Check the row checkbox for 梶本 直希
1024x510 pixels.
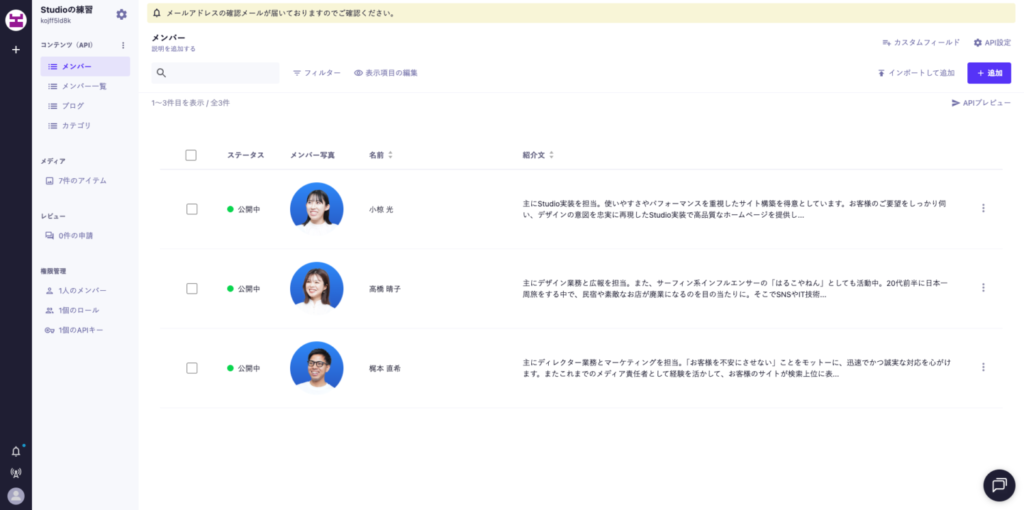(x=191, y=368)
